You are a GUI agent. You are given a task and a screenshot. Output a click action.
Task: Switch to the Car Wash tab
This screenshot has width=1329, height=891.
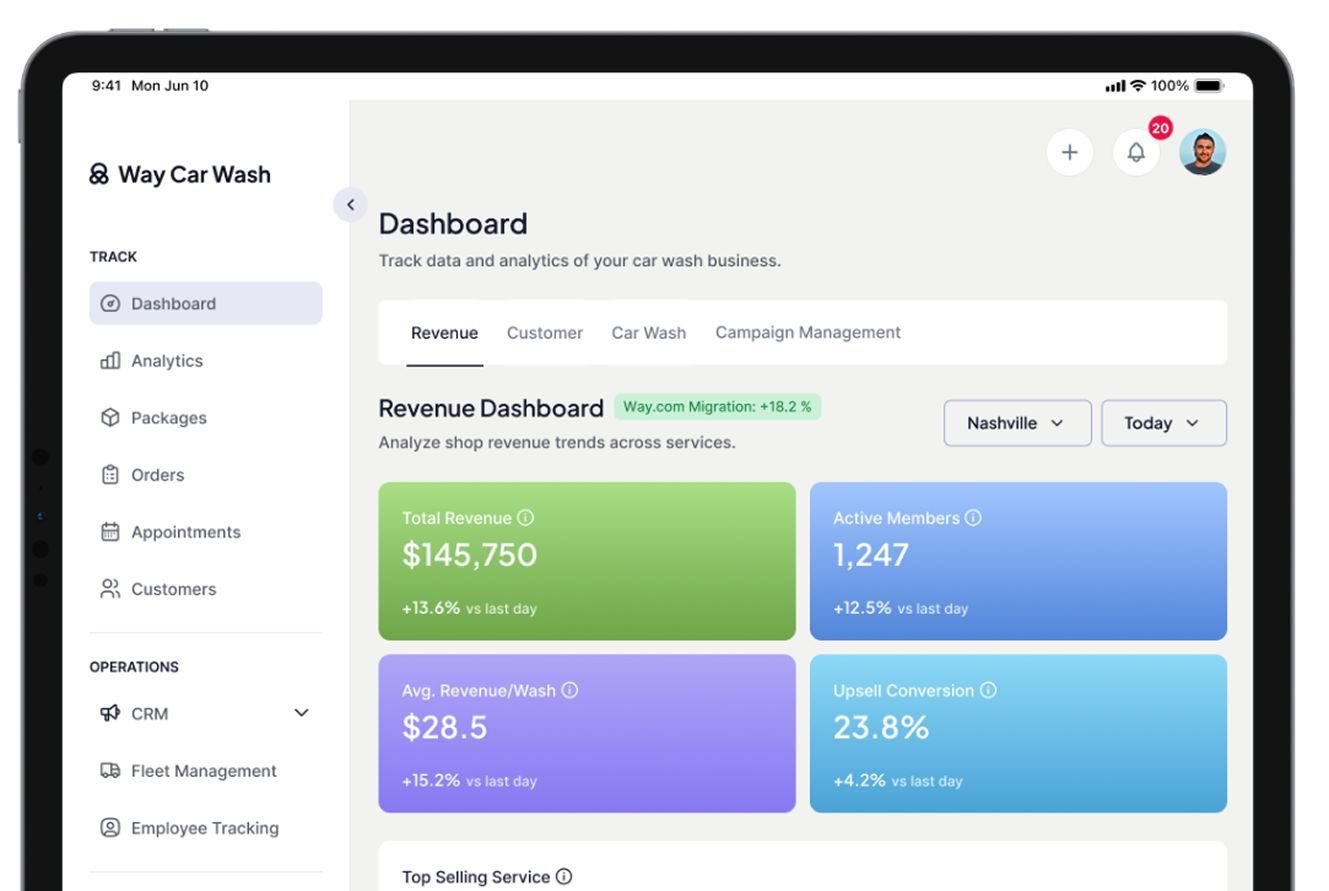[649, 333]
